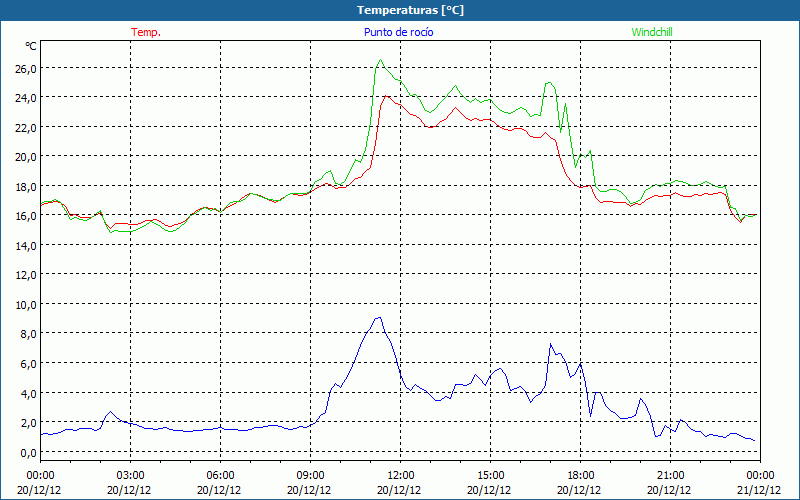Image resolution: width=800 pixels, height=500 pixels.
Task: Click the 8,0 y-axis value
Action: point(28,334)
